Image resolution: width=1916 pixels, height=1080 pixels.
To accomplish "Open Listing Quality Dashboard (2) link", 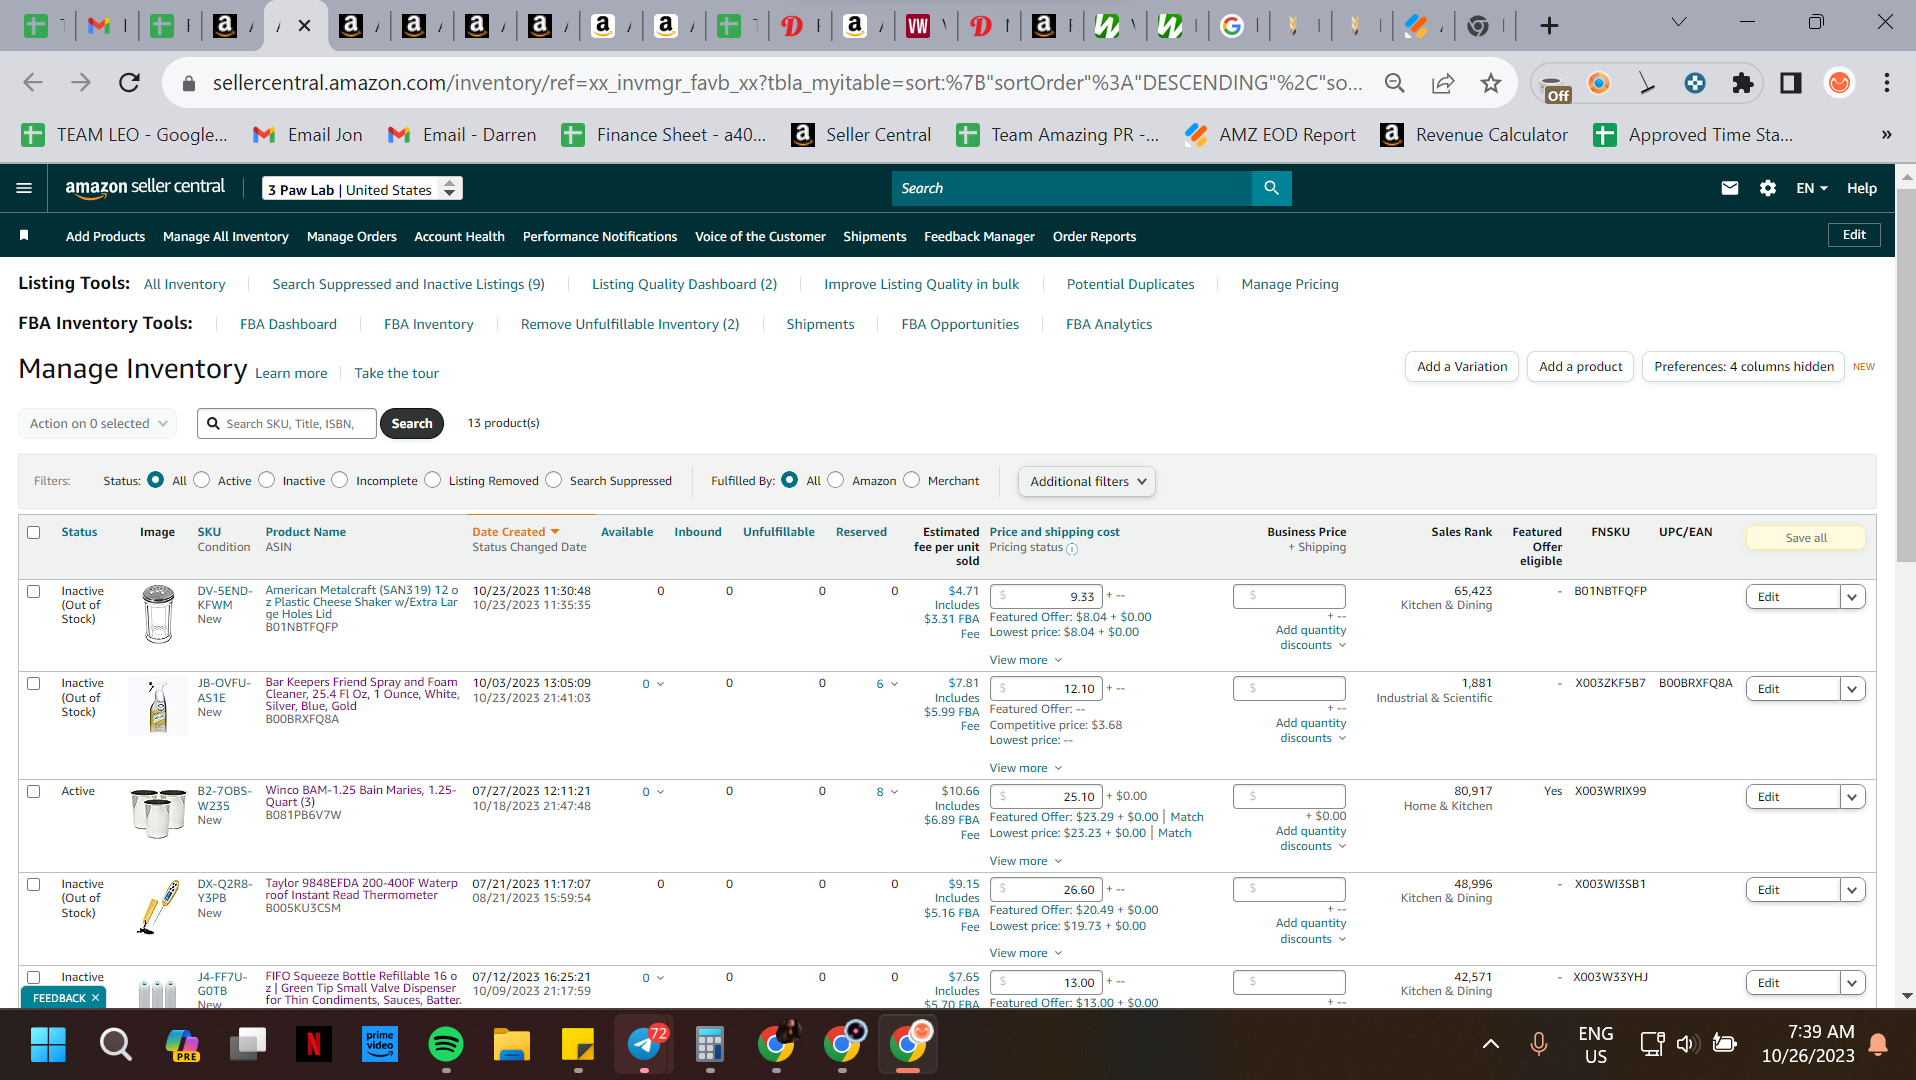I will 684,284.
